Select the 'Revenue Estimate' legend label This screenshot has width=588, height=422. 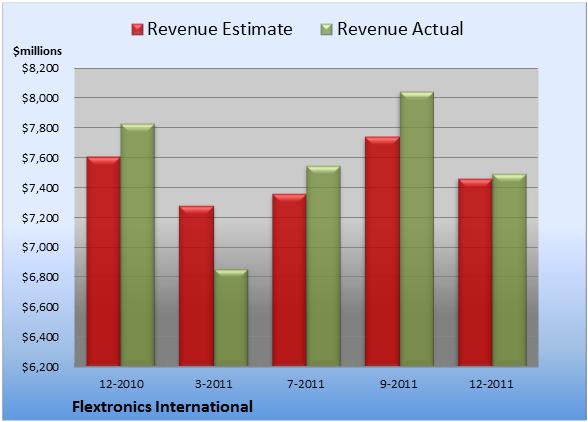click(220, 29)
